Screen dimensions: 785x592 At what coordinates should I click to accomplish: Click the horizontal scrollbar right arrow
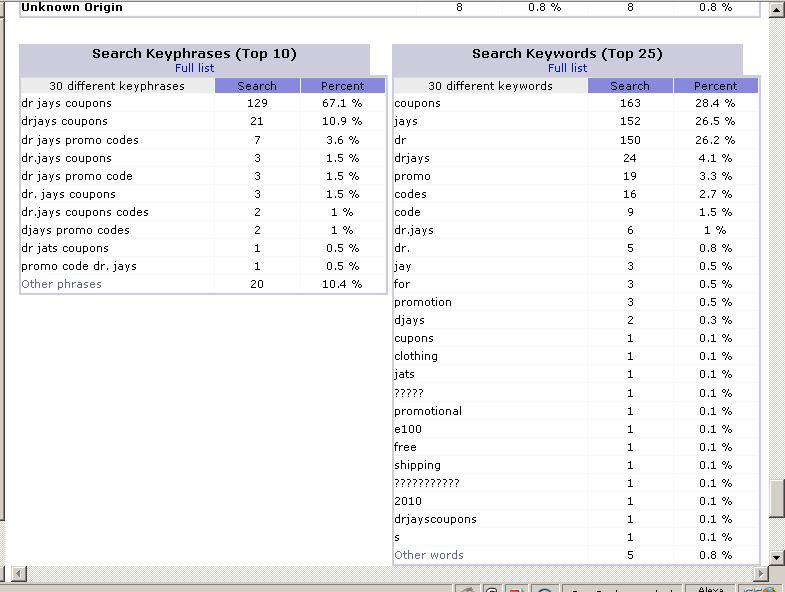point(760,573)
